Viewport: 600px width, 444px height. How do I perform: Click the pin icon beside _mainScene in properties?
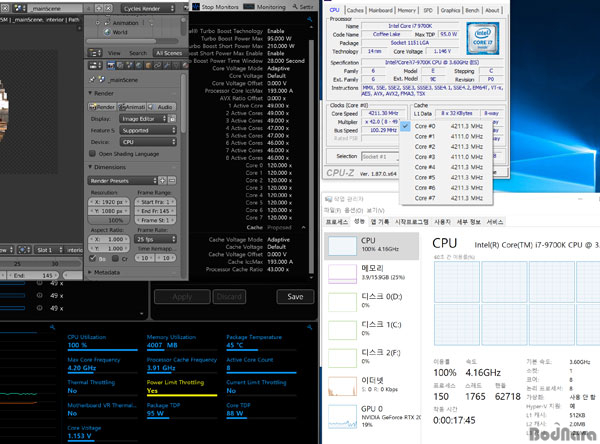coord(92,80)
